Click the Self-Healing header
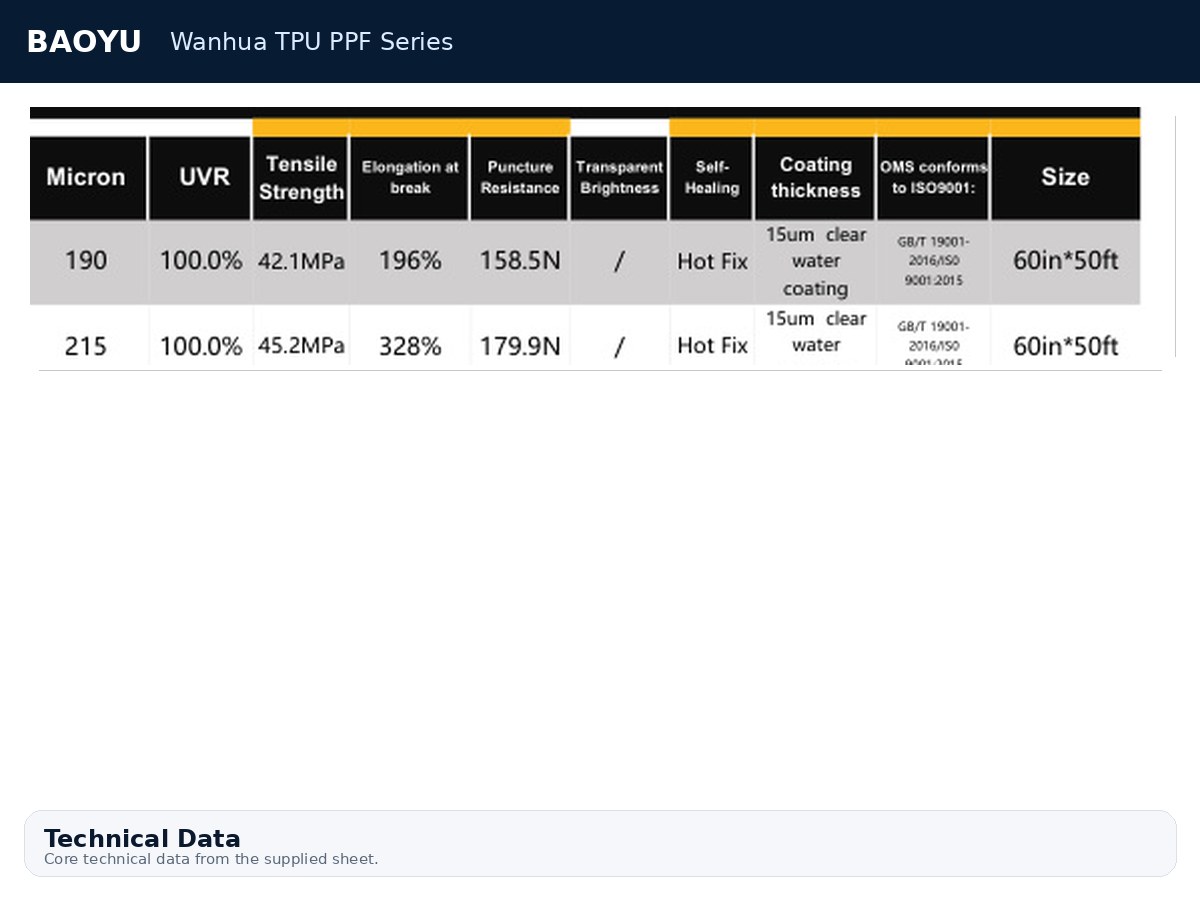This screenshot has height=900, width=1200. click(712, 178)
